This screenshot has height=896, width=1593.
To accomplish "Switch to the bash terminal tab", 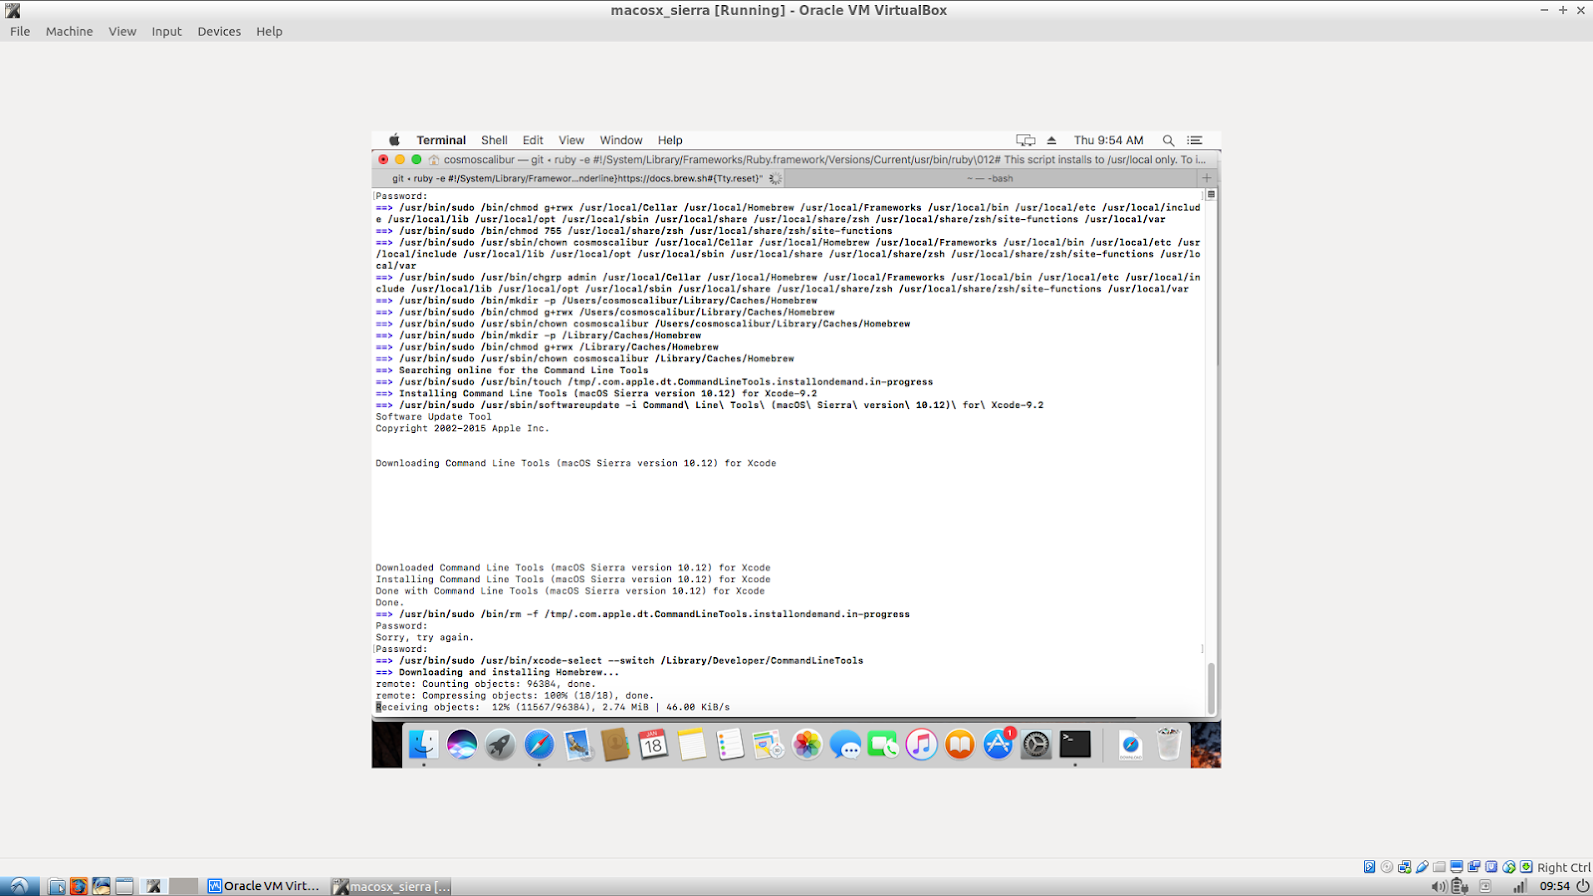I will [990, 178].
